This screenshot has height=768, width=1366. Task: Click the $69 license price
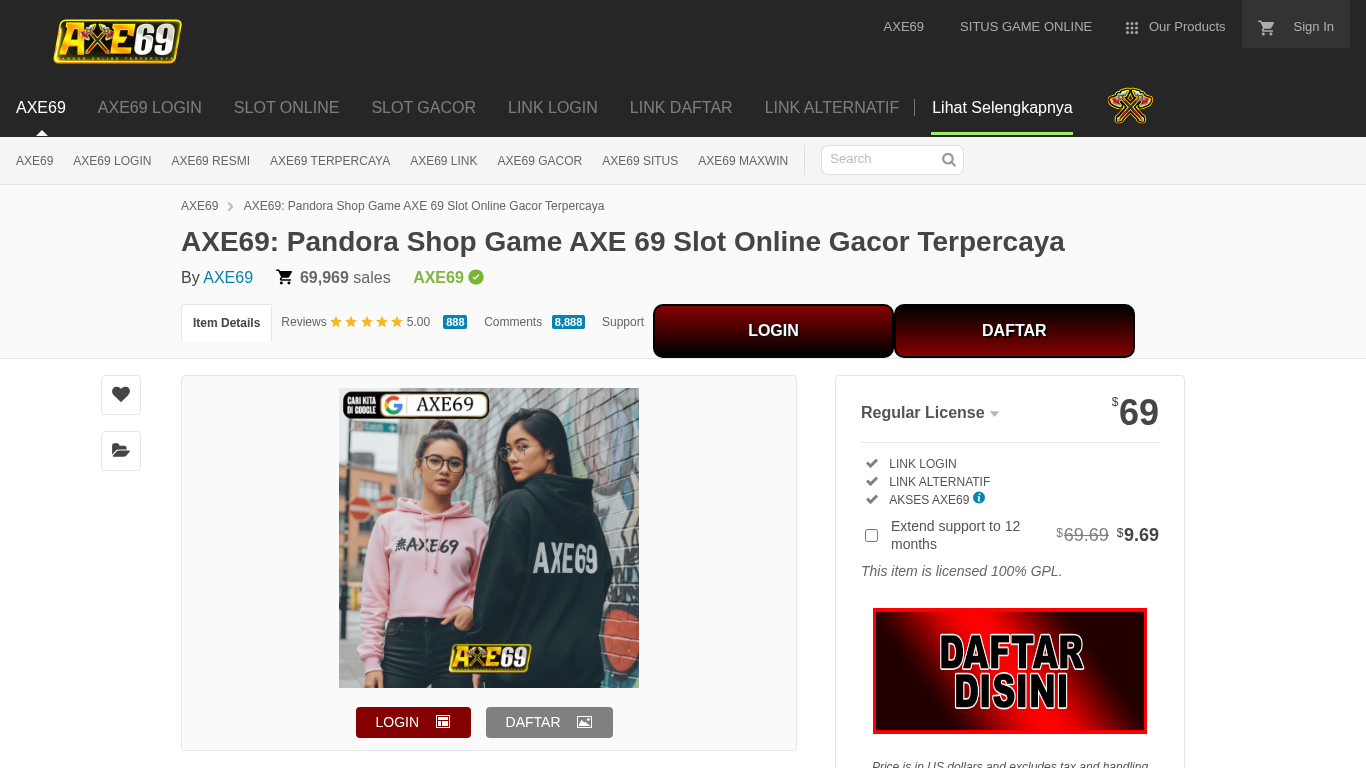coord(1135,412)
